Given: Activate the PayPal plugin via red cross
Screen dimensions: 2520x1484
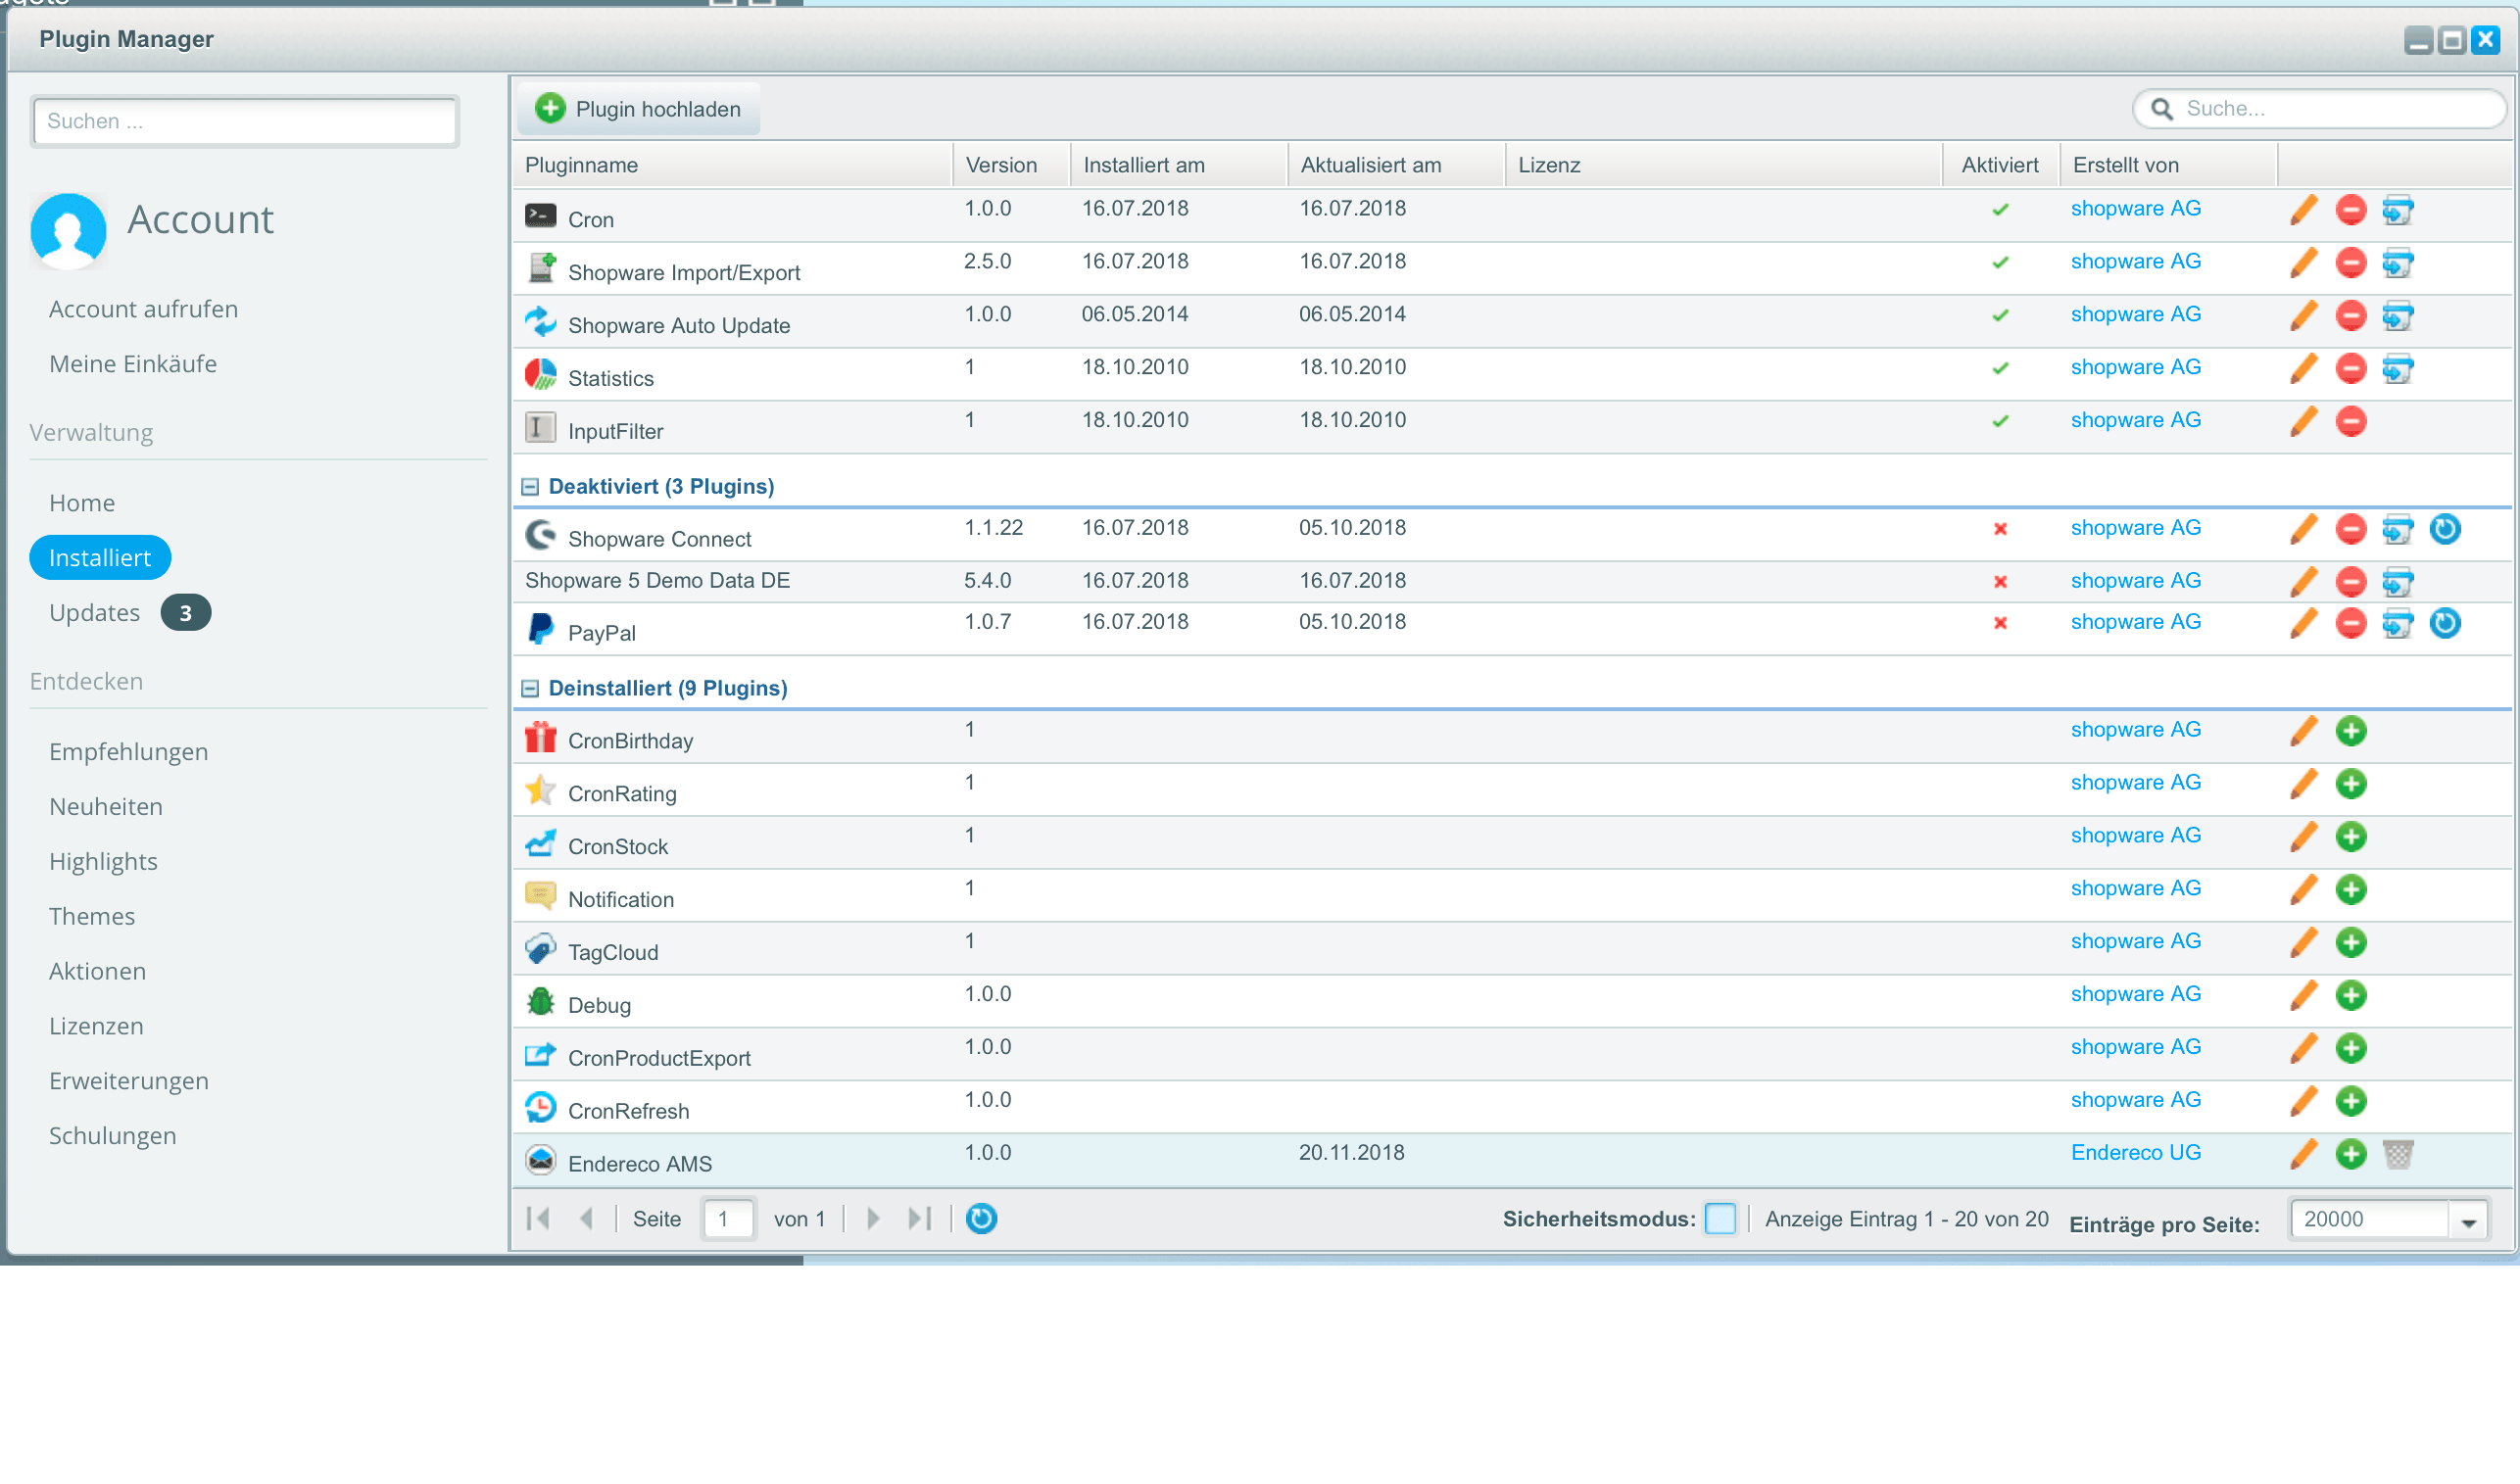Looking at the screenshot, I should click(x=2000, y=623).
